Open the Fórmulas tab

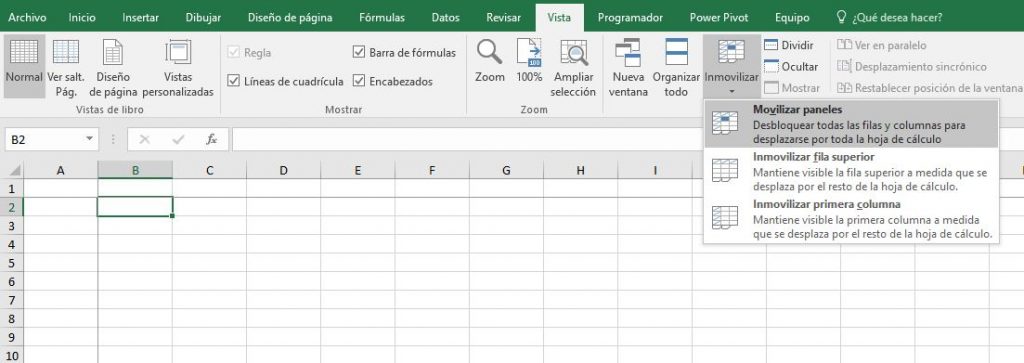tap(381, 18)
